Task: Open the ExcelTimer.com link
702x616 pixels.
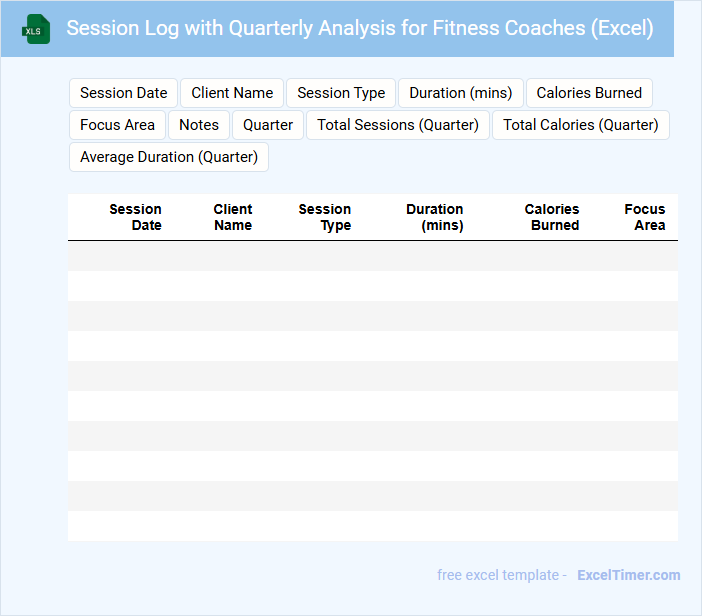Action: click(x=628, y=575)
